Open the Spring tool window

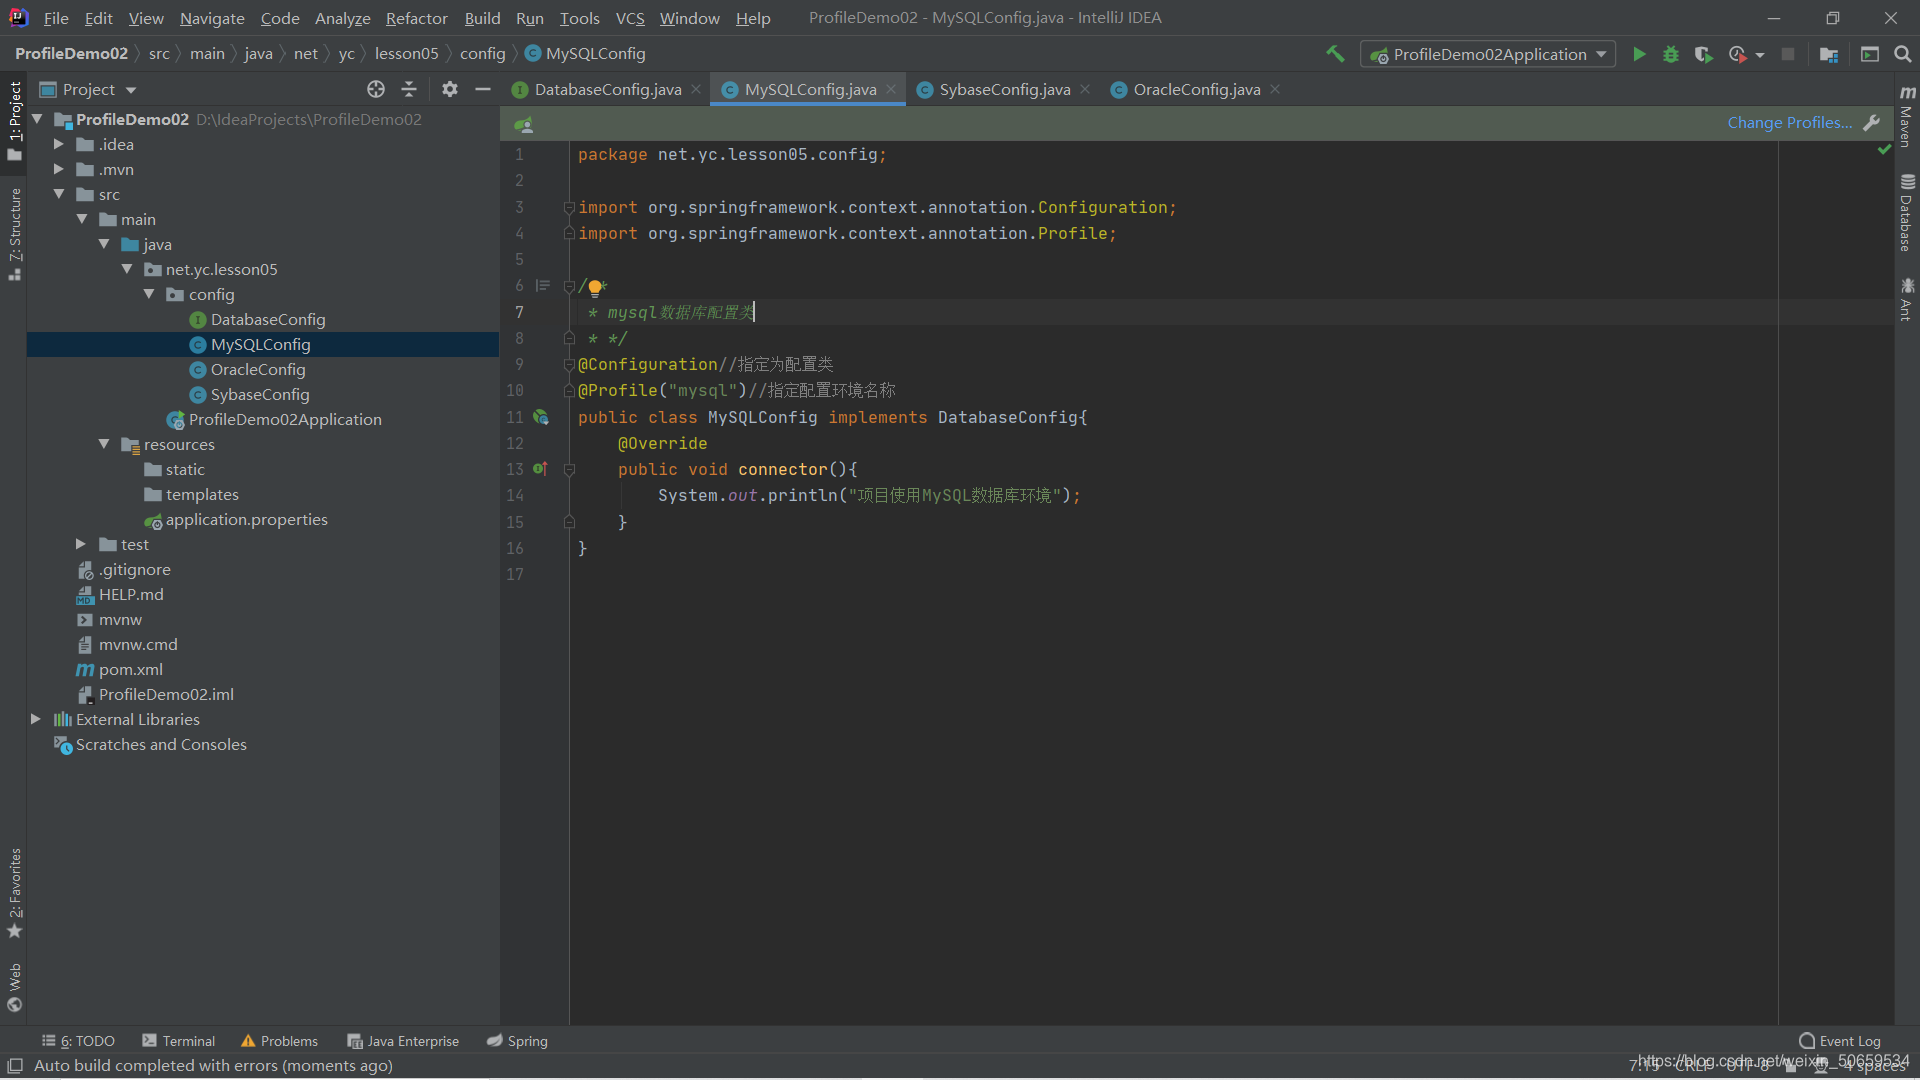517,1041
